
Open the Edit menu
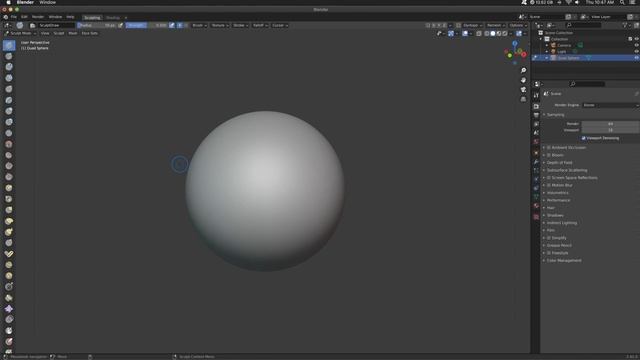(24, 17)
